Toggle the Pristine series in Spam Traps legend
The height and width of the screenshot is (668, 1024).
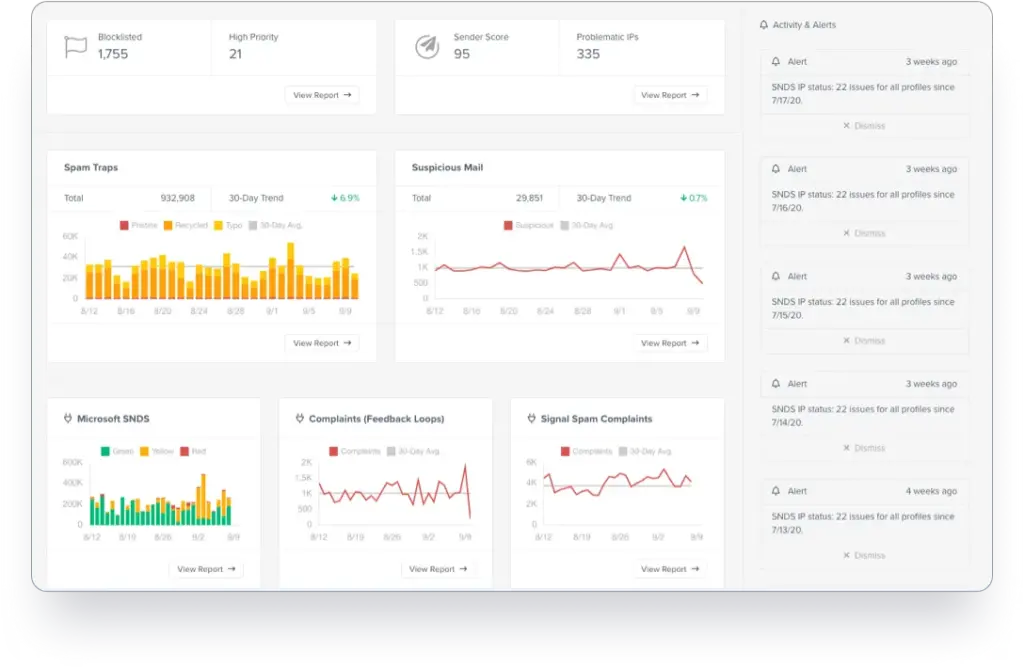point(138,226)
